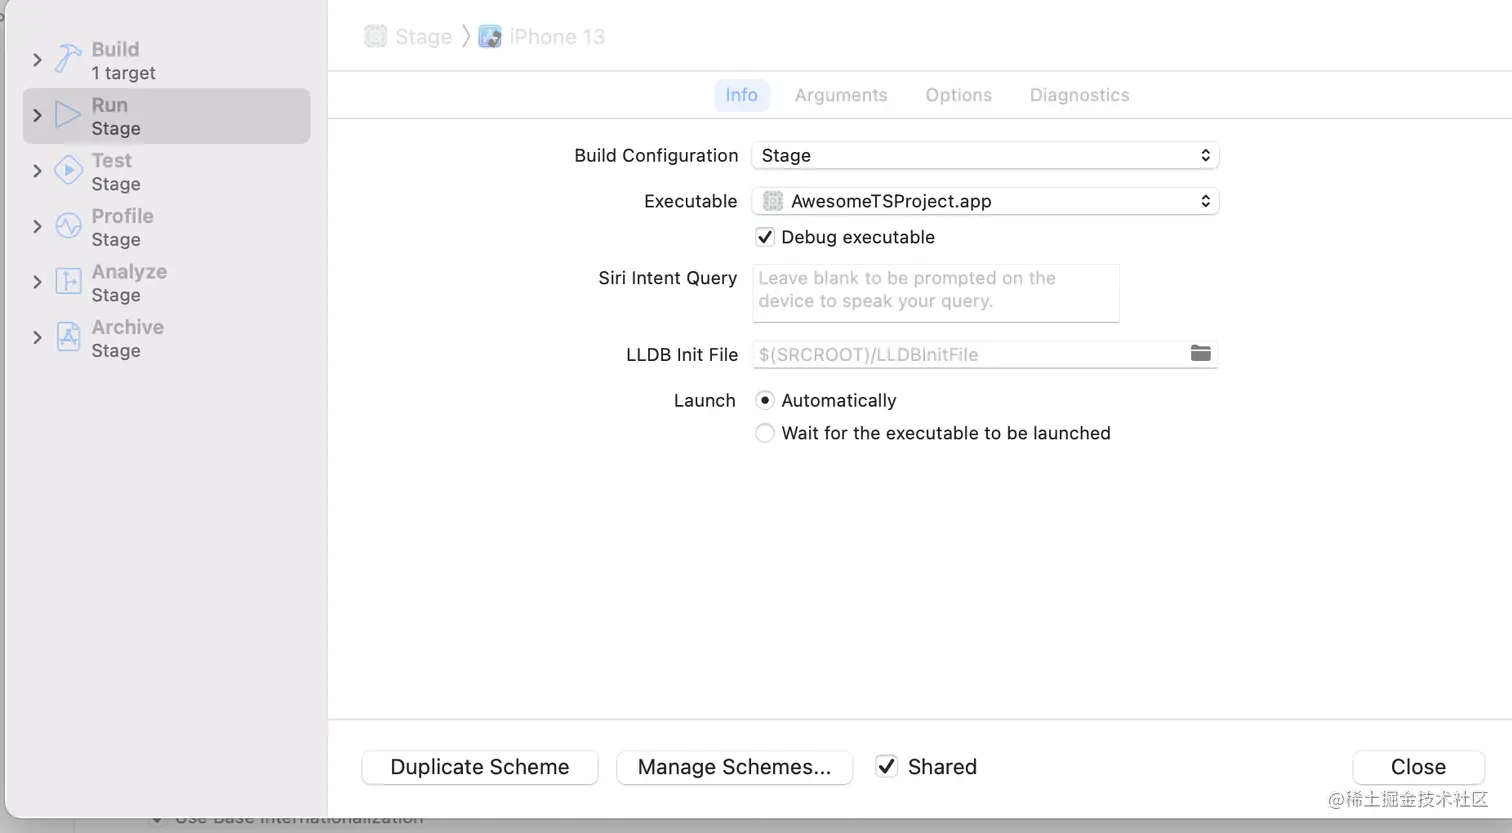Select the Stage scheme name in breadcrumb
Image resolution: width=1512 pixels, height=833 pixels.
(424, 37)
